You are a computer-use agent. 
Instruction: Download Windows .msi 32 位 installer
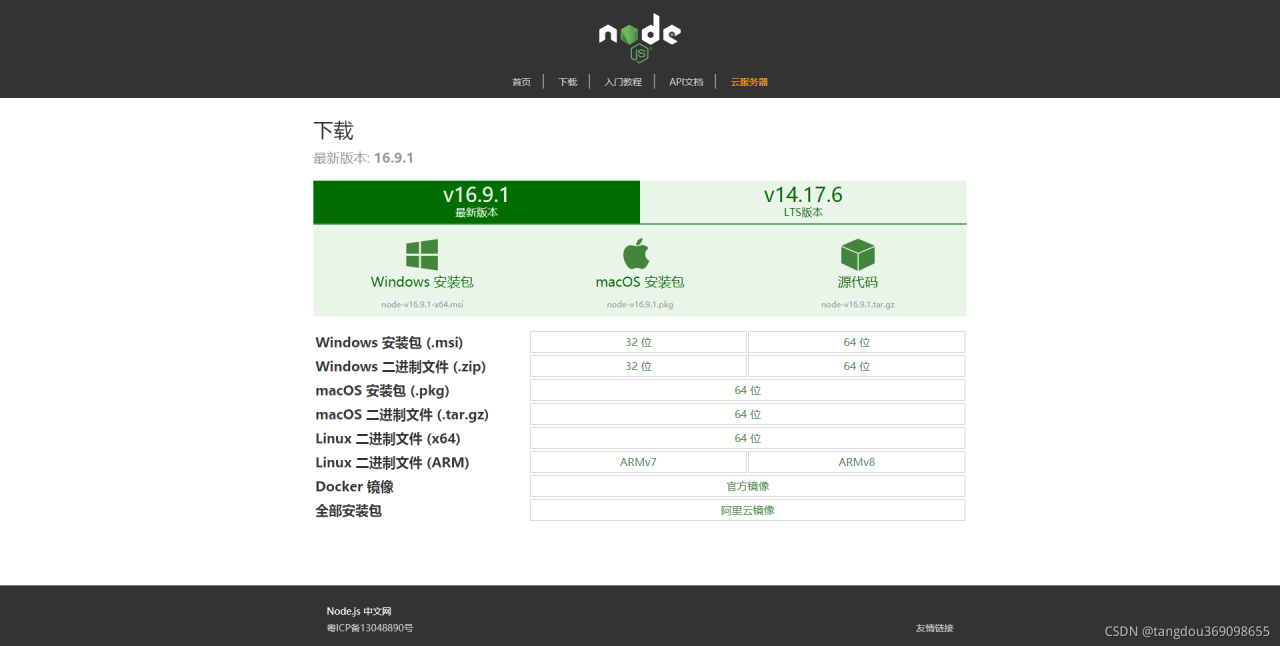(x=638, y=342)
